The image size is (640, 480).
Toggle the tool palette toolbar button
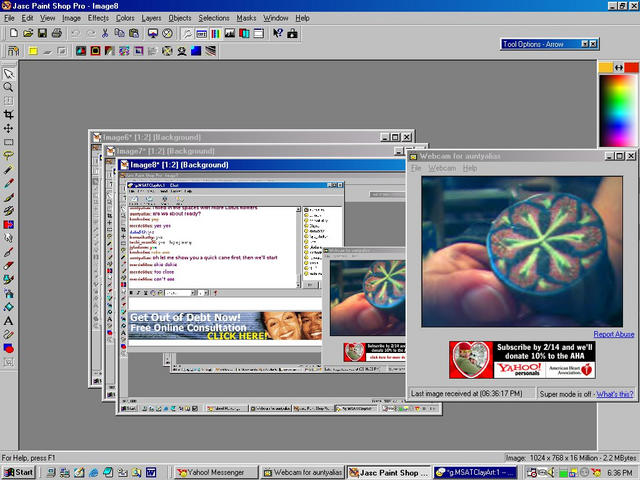187,33
